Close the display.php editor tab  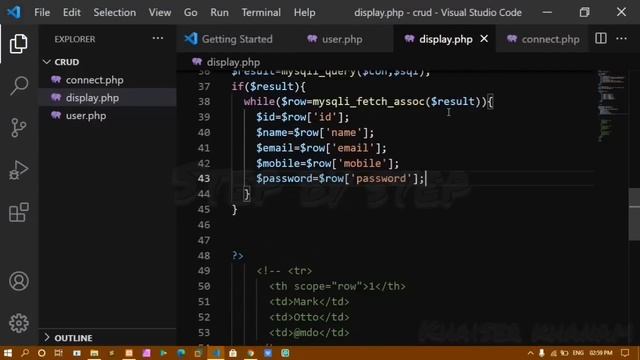(484, 39)
